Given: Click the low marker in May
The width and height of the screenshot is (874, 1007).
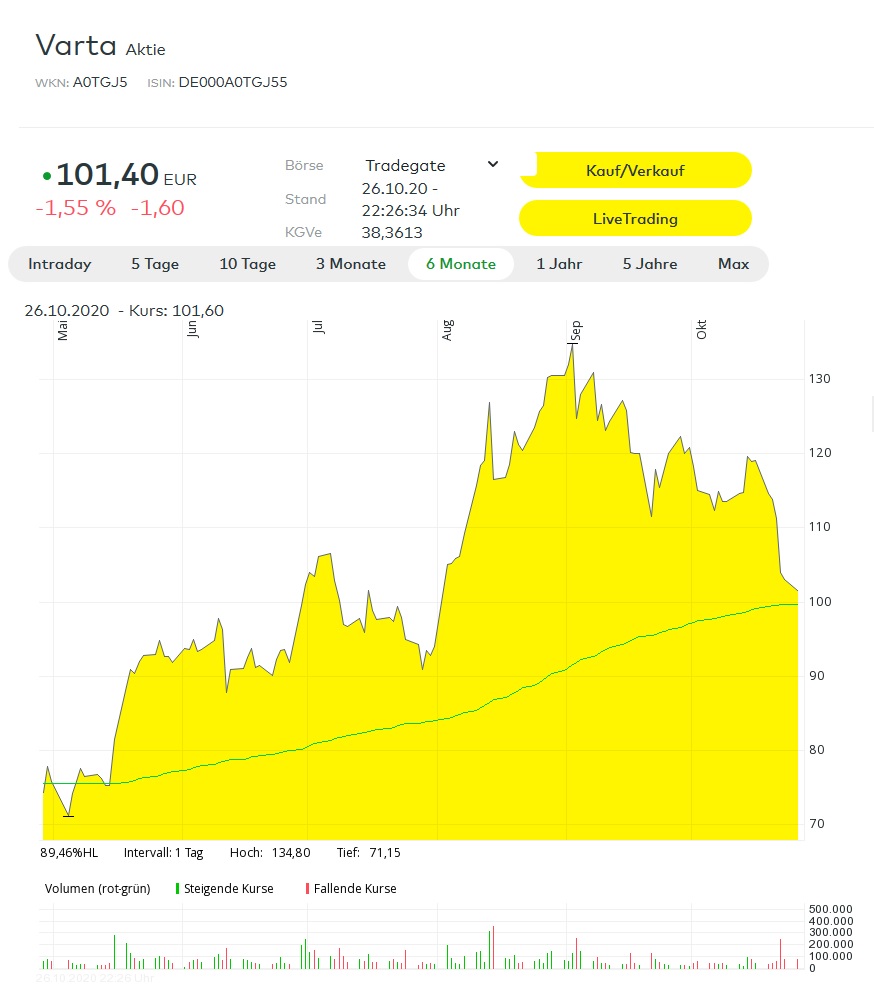Looking at the screenshot, I should [68, 816].
